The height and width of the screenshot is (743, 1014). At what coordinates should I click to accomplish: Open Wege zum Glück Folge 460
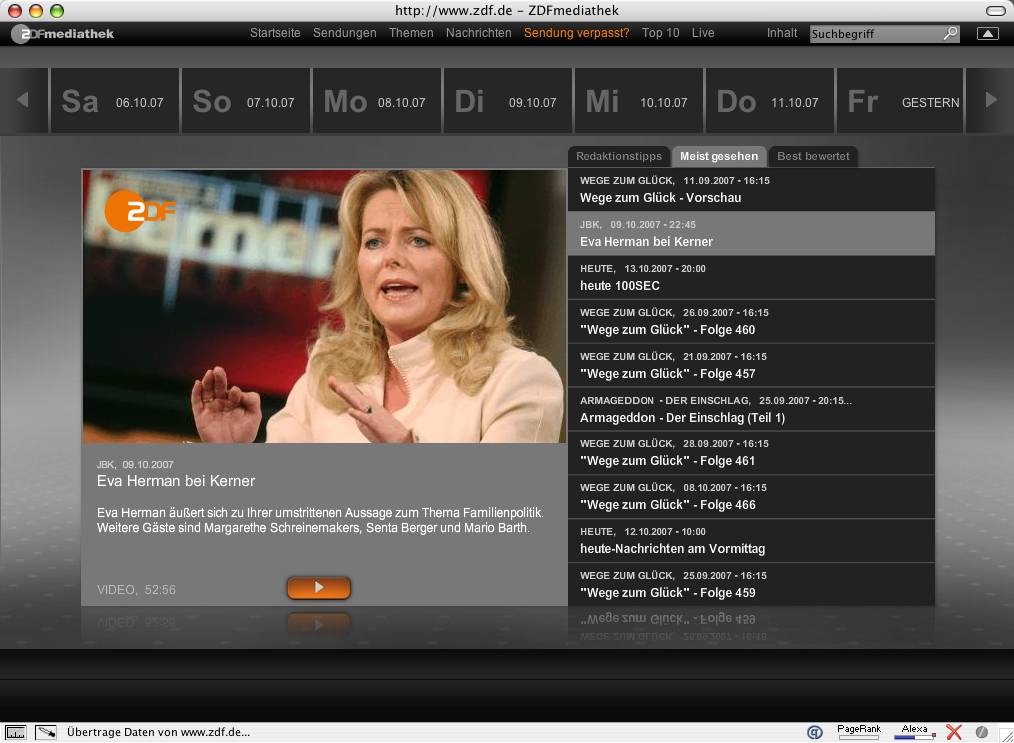pos(751,321)
